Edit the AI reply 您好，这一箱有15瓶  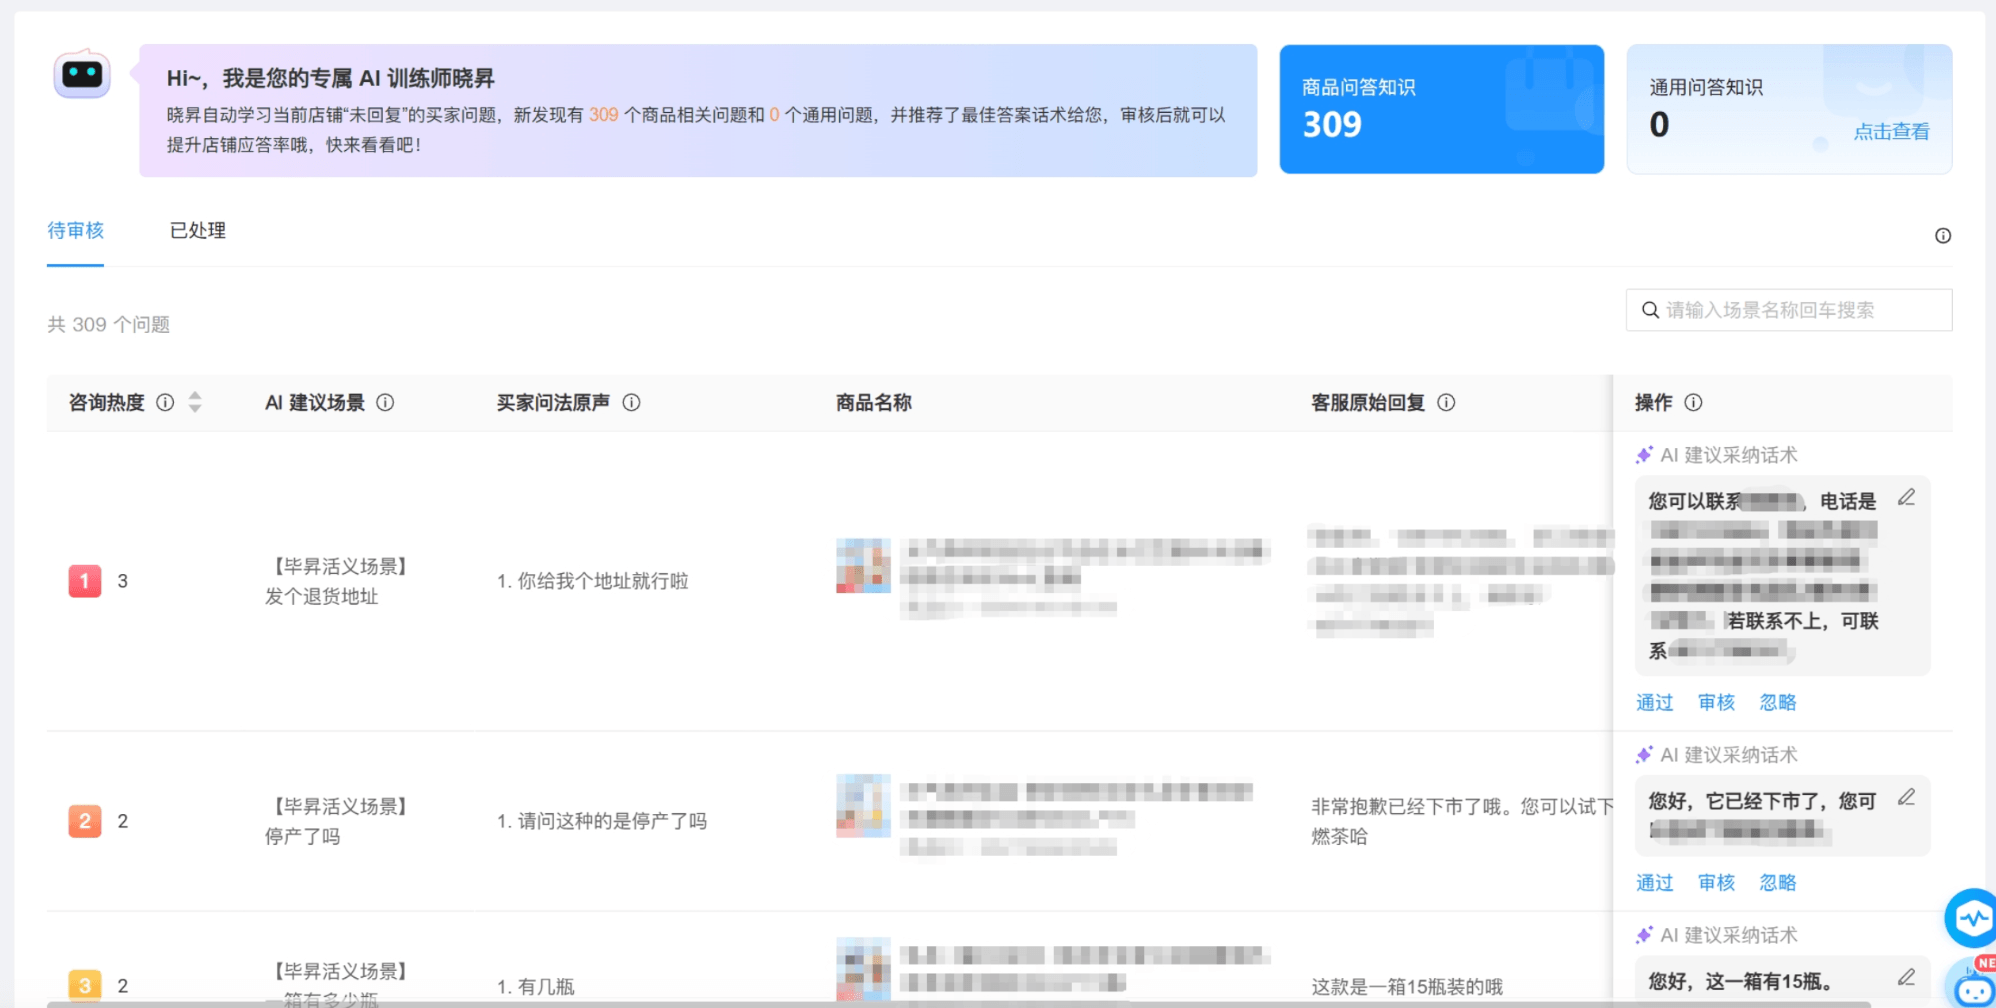1907,977
